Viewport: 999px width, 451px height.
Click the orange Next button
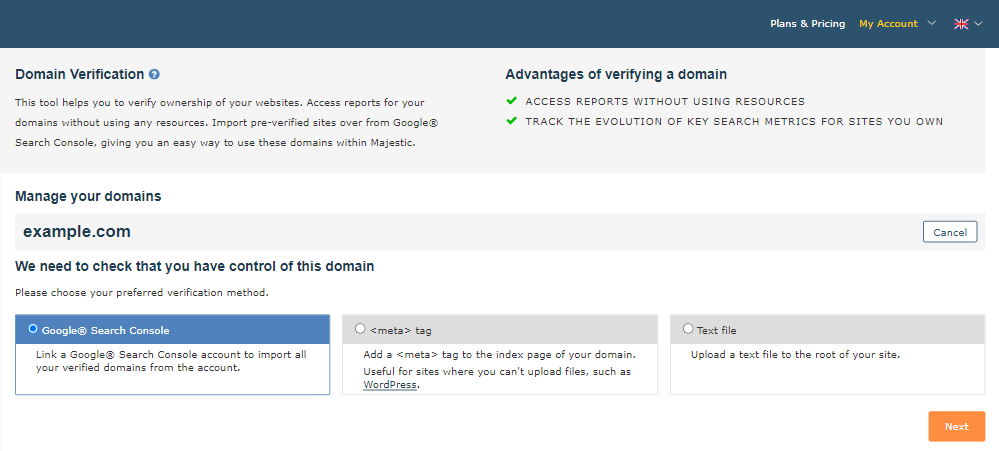tap(956, 426)
